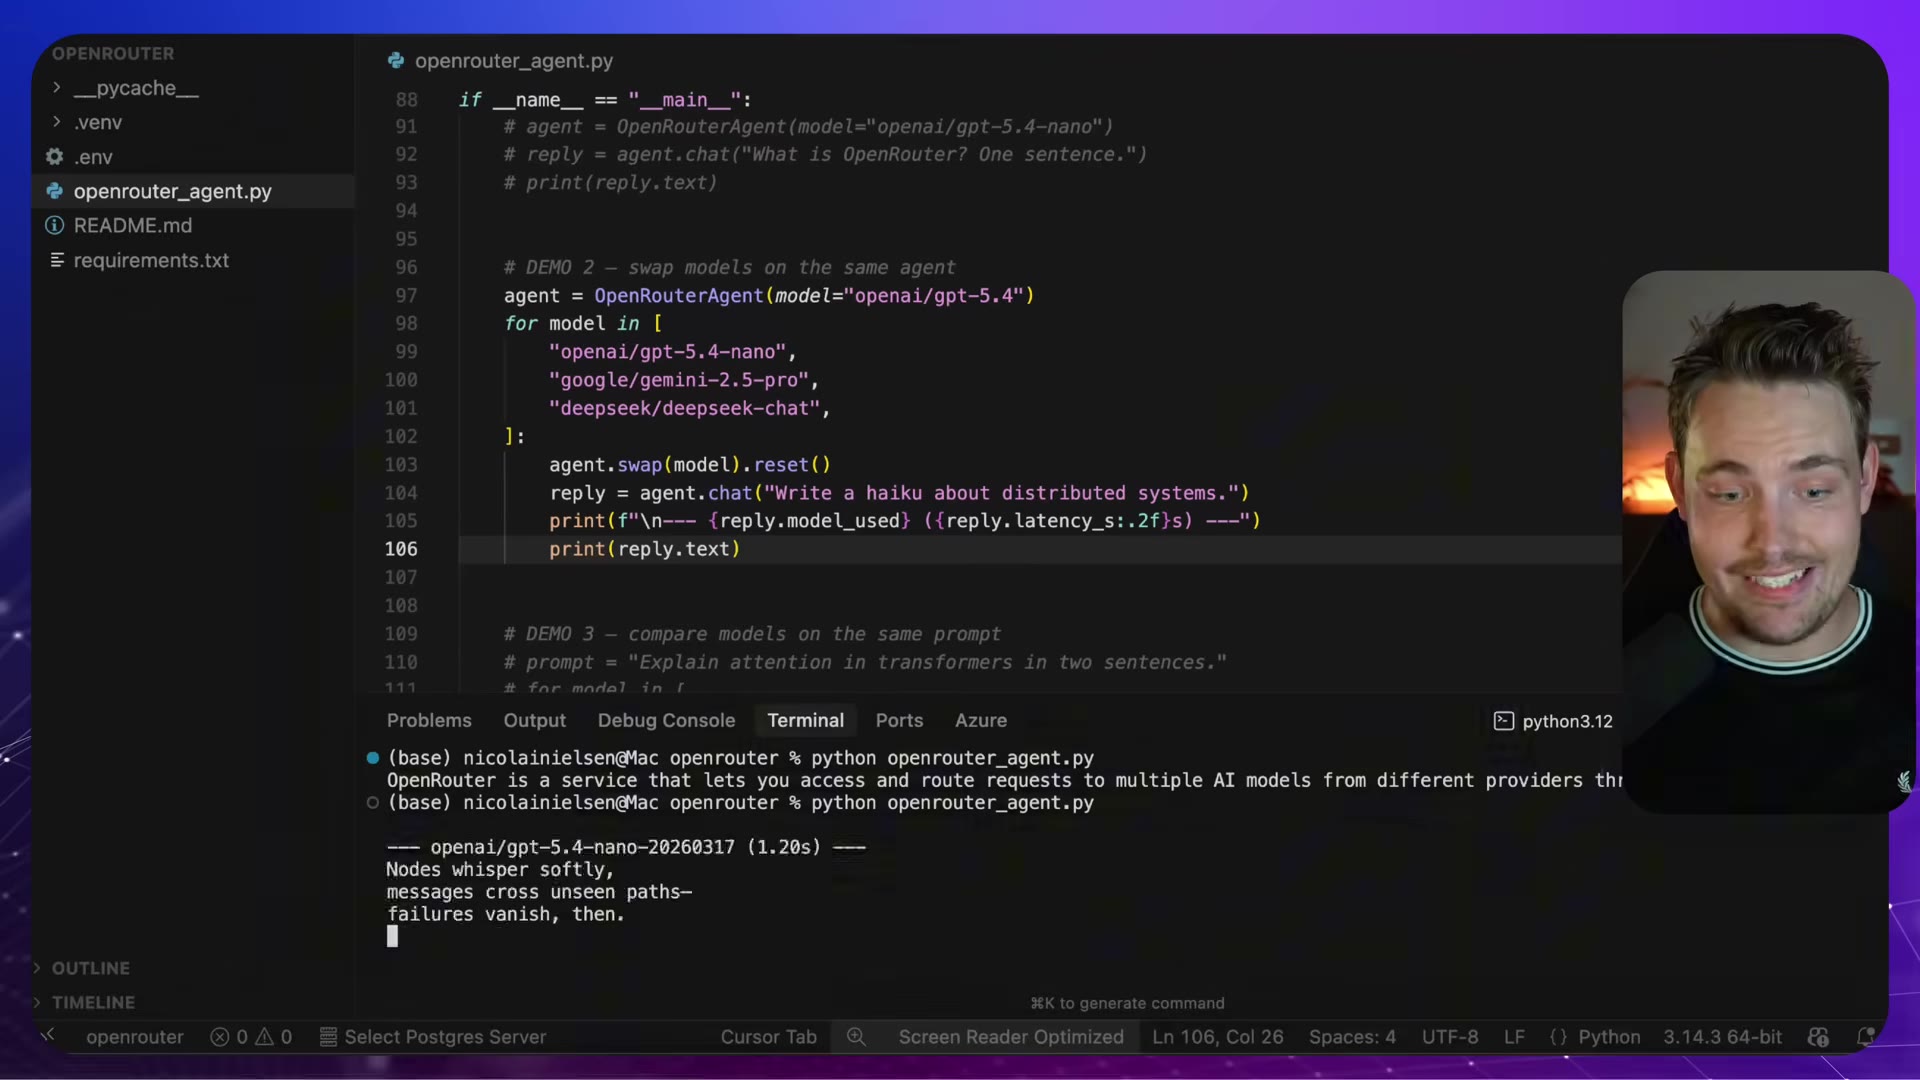
Task: Switch to the Problems panel tab
Action: point(429,720)
